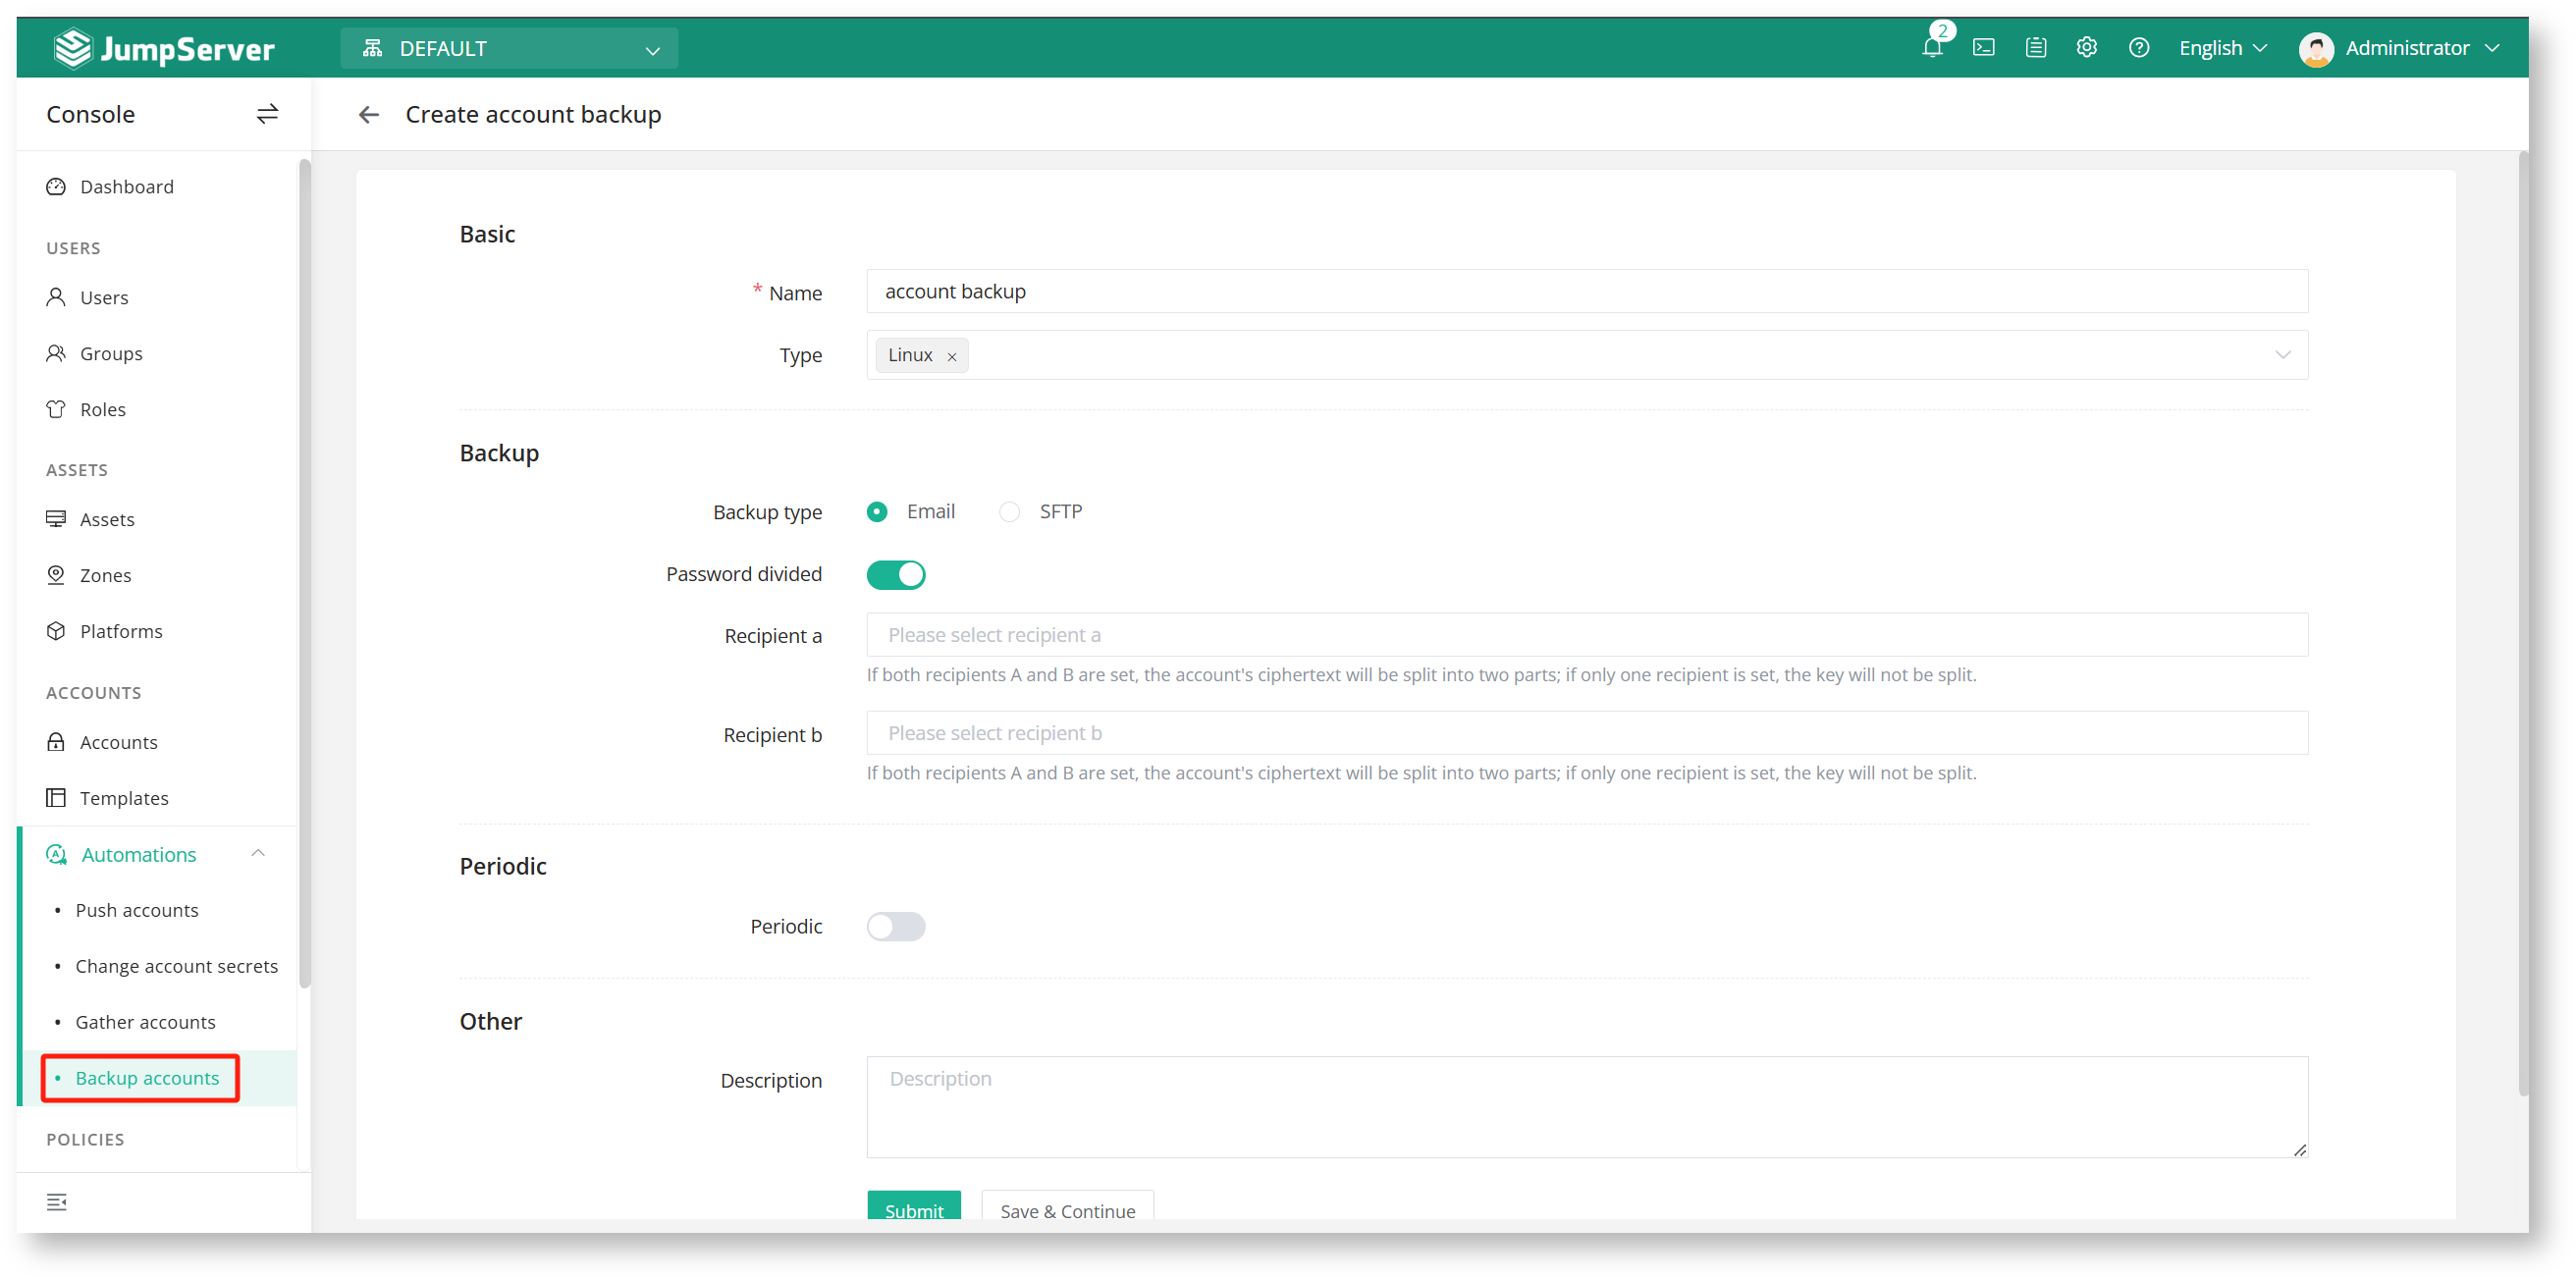Open the English language dropdown
Screen dimensions: 2576x1280
pyautogui.click(x=2223, y=48)
